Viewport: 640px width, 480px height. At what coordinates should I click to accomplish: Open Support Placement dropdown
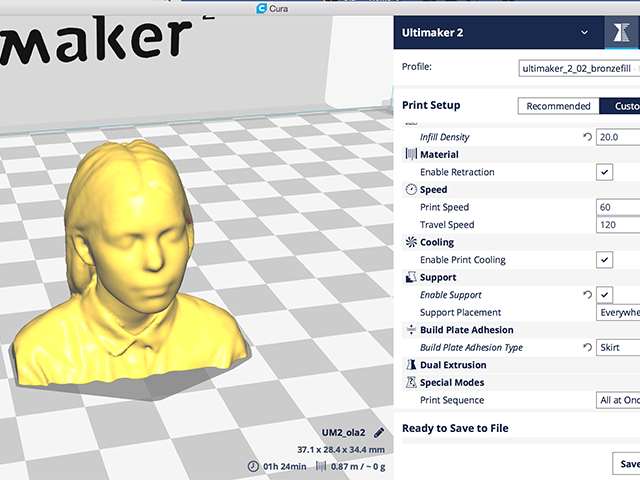coord(618,312)
